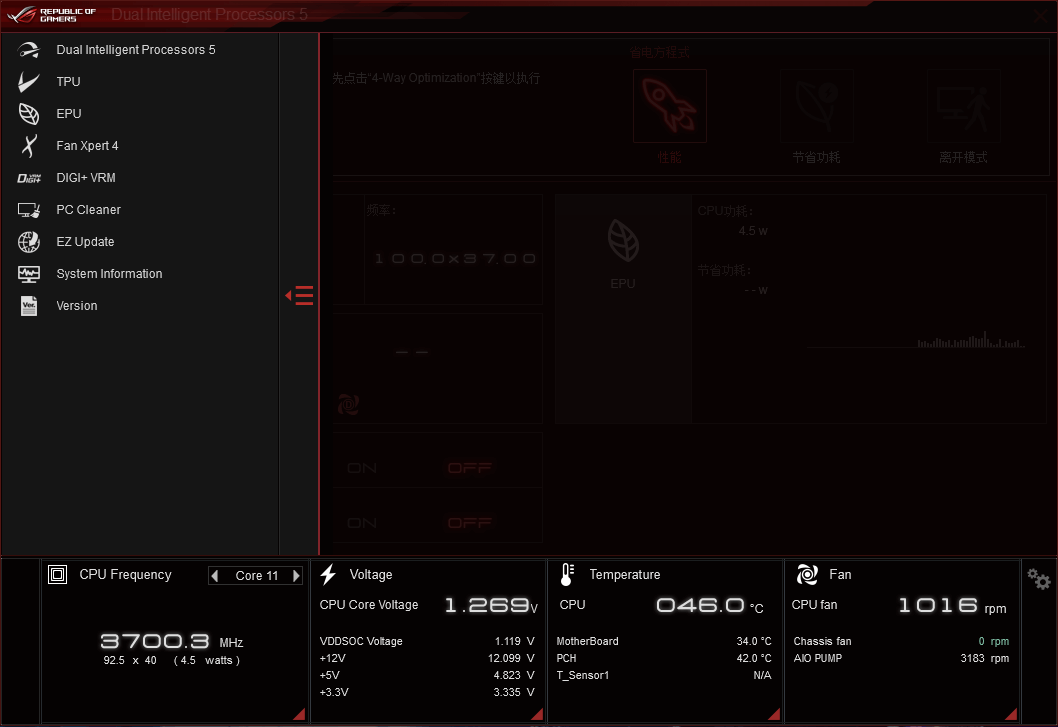This screenshot has height=727, width=1058.
Task: Select the performance mode rocket button
Action: pyautogui.click(x=669, y=106)
